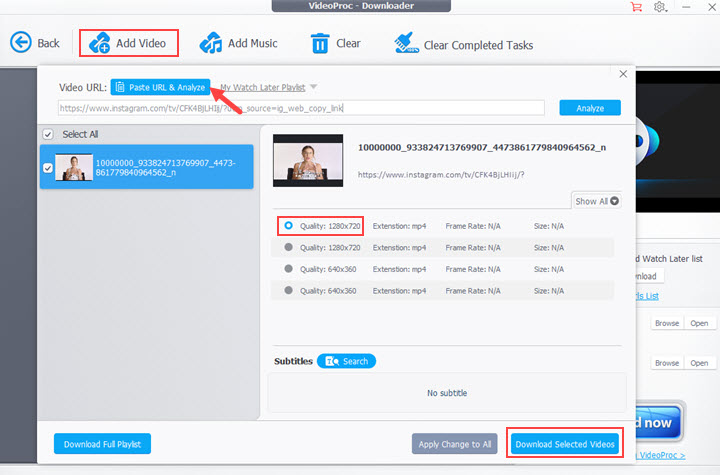Click the instagram.com/tv/CFK4BjLHIij video link
720x475 pixels.
[441, 175]
